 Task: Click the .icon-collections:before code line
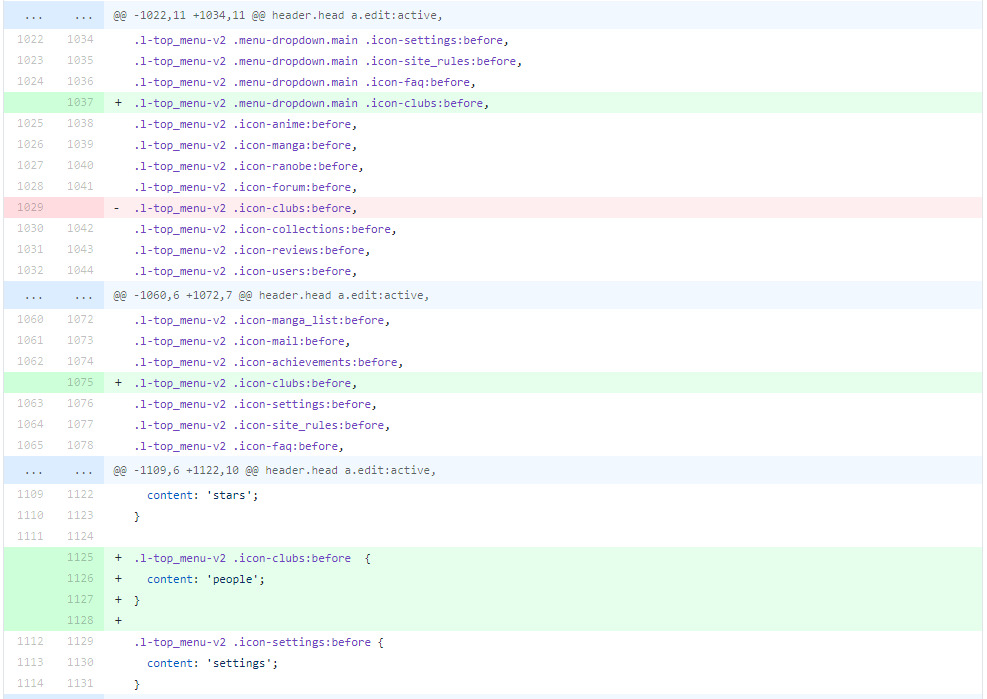click(x=265, y=229)
